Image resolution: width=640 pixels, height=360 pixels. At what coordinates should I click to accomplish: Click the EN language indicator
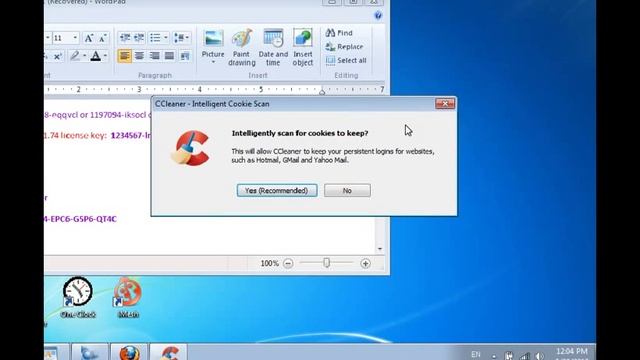[x=476, y=354]
